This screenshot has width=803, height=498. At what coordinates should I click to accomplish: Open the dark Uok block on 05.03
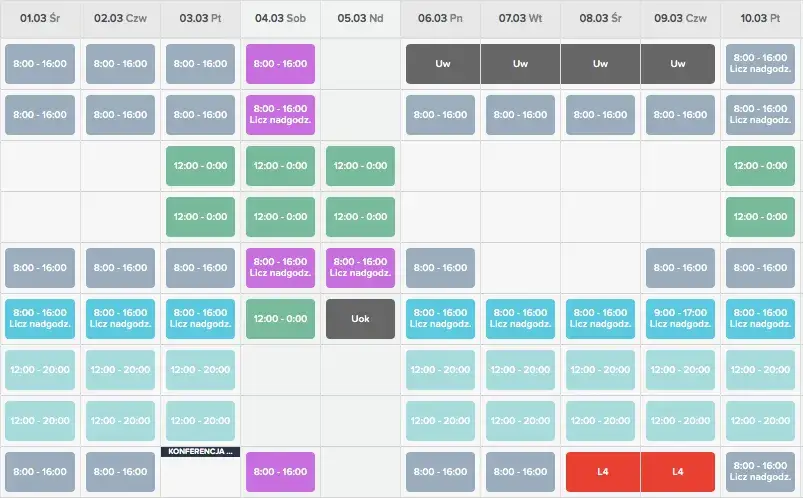pyautogui.click(x=360, y=319)
